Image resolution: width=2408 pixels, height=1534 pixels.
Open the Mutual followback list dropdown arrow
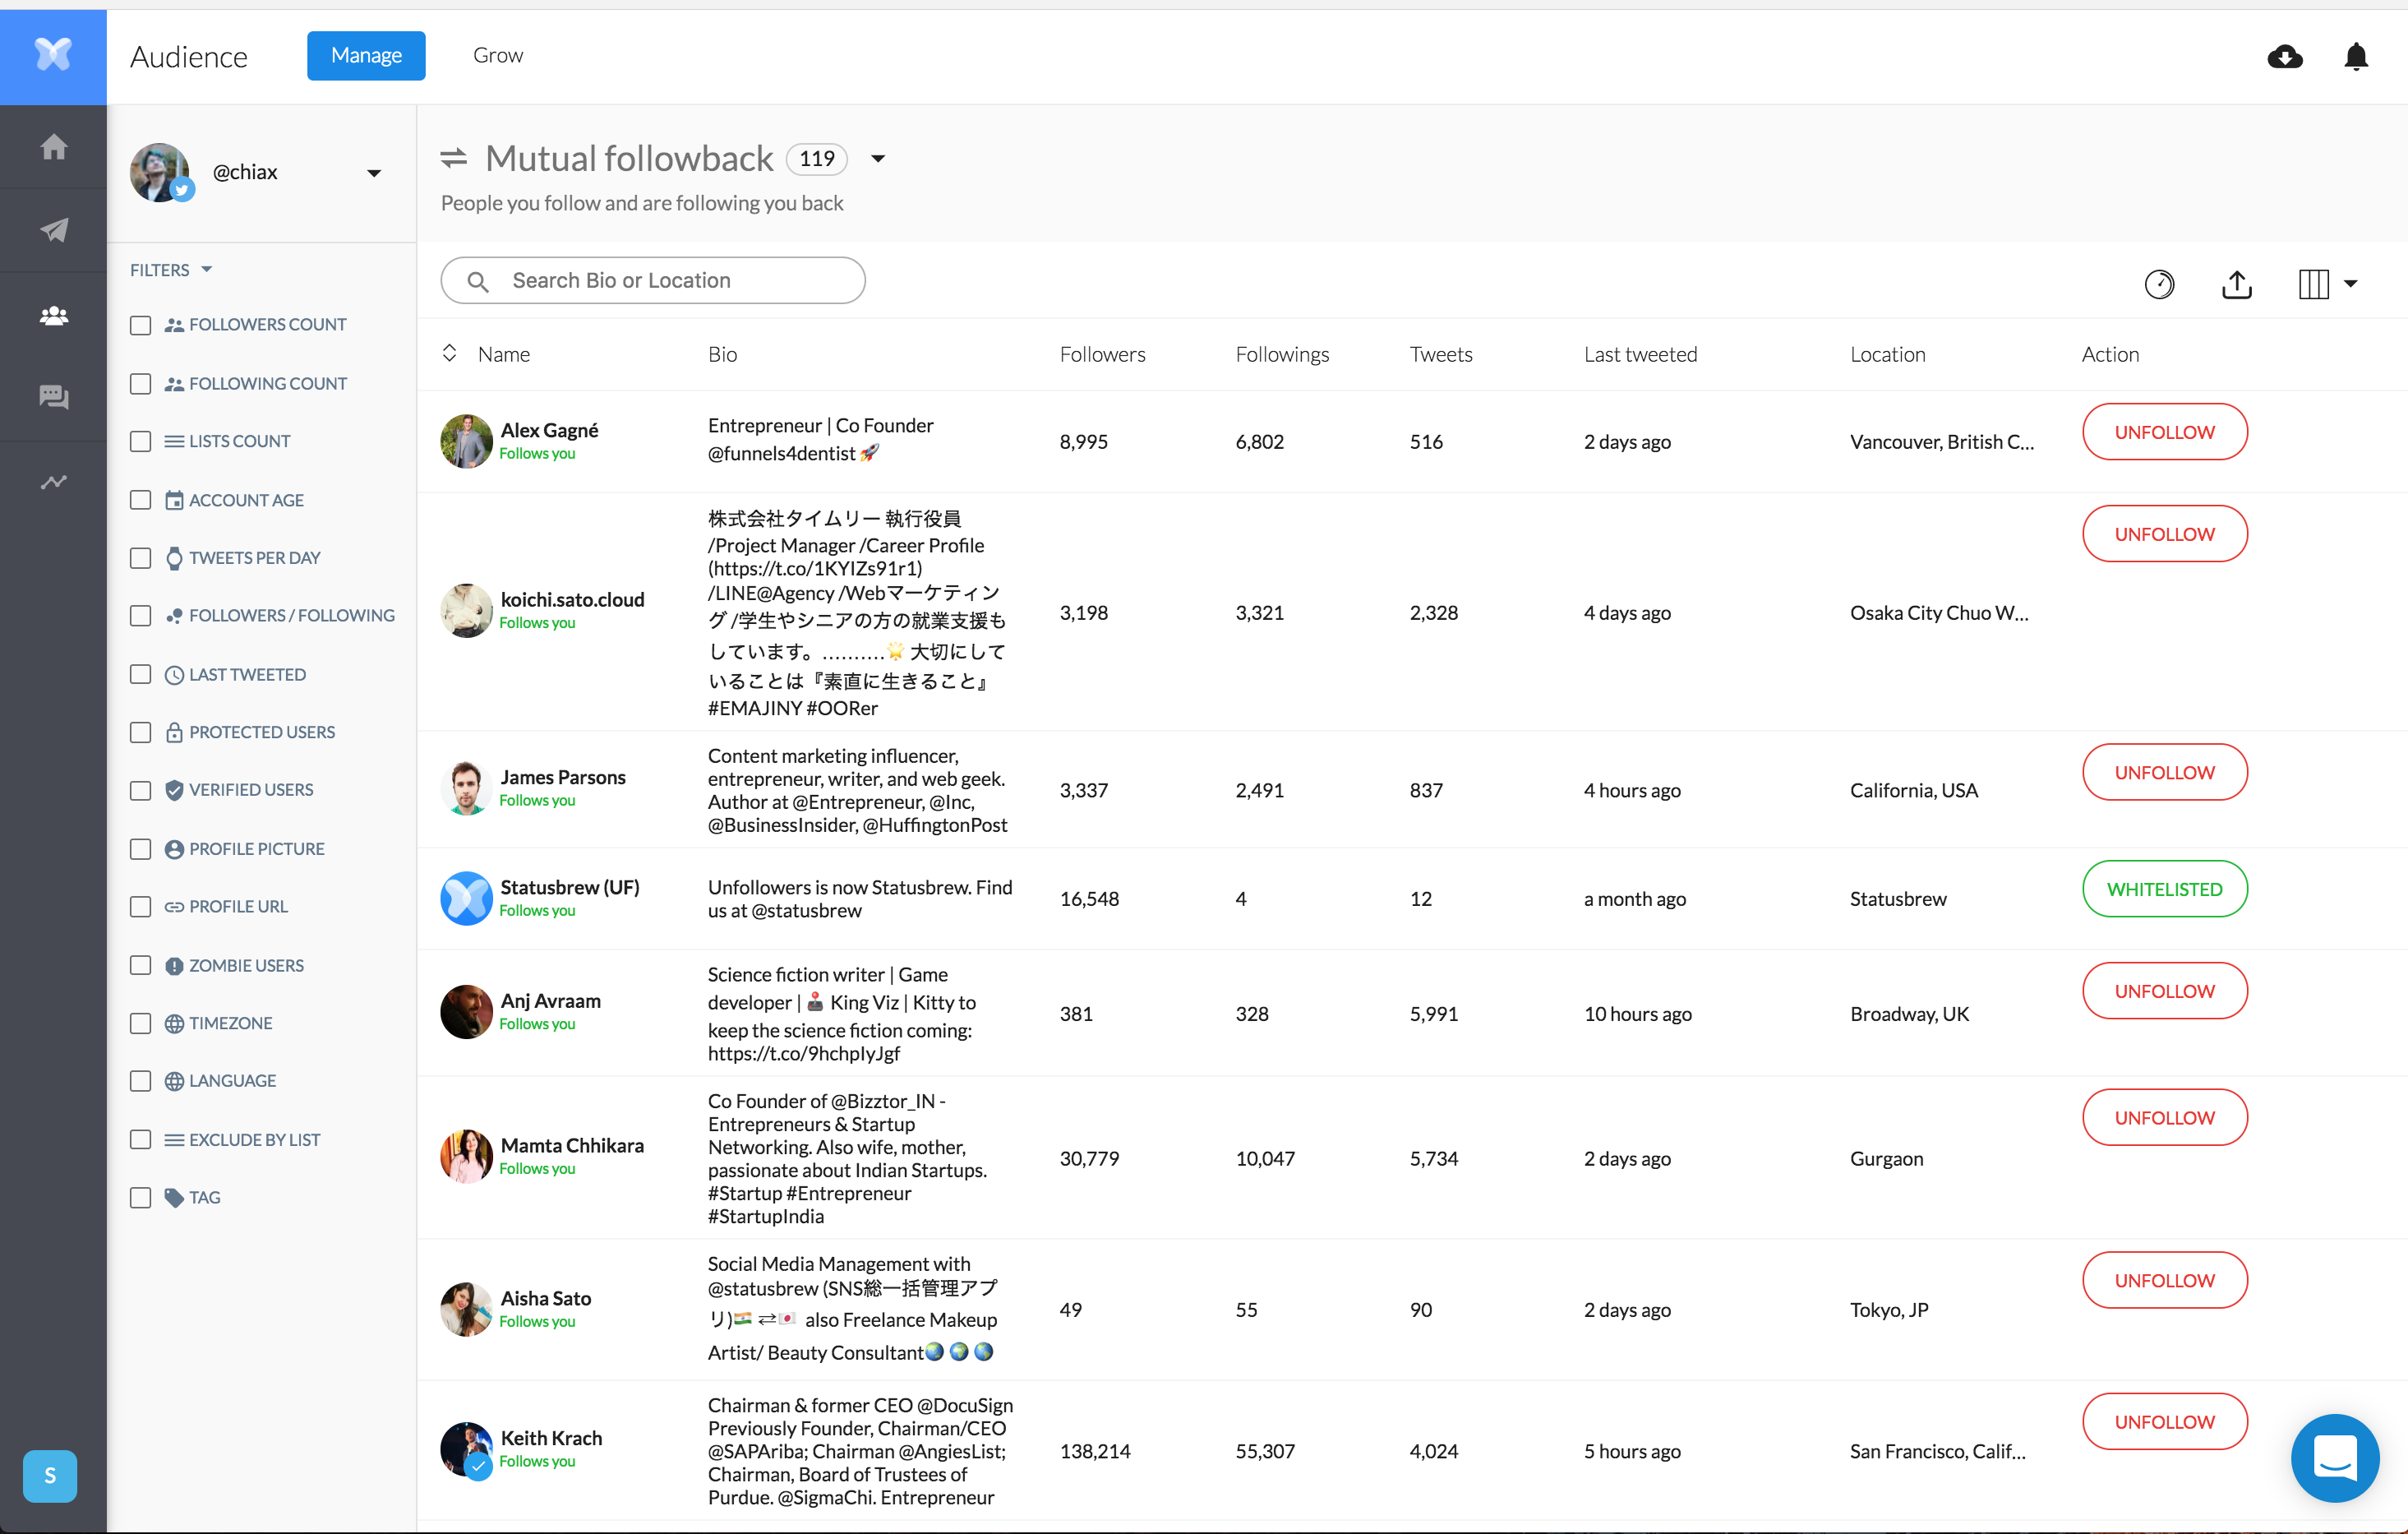click(878, 159)
